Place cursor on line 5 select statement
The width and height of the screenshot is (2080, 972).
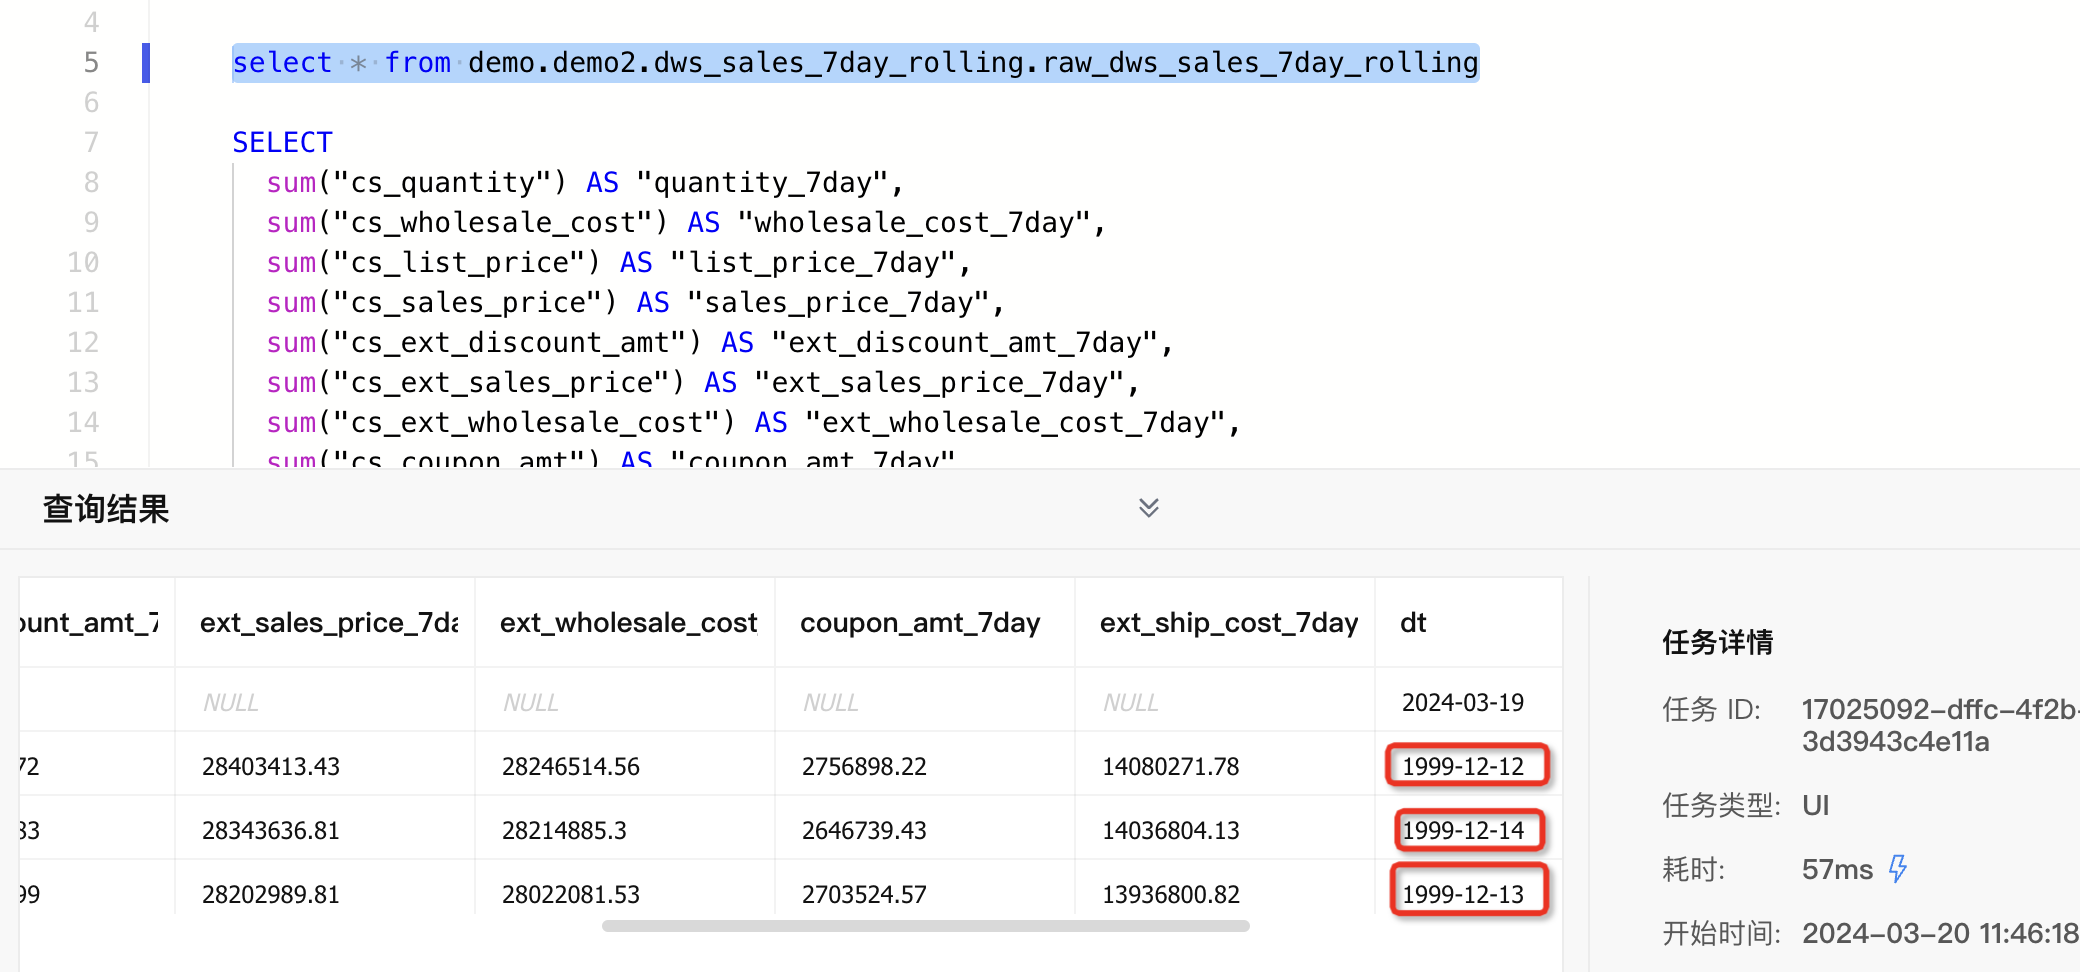(x=854, y=63)
